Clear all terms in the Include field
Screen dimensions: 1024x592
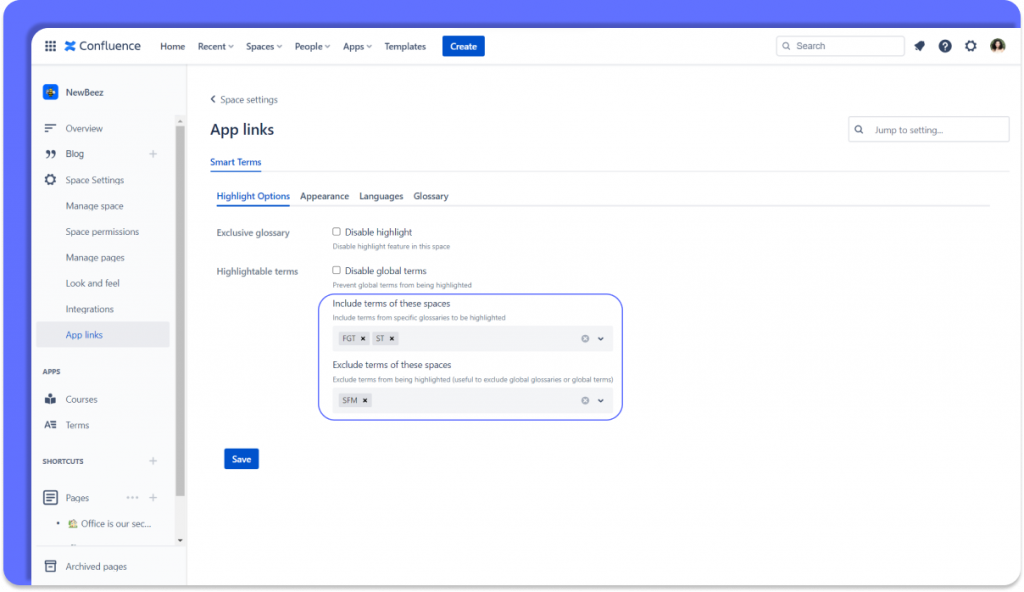(x=585, y=338)
